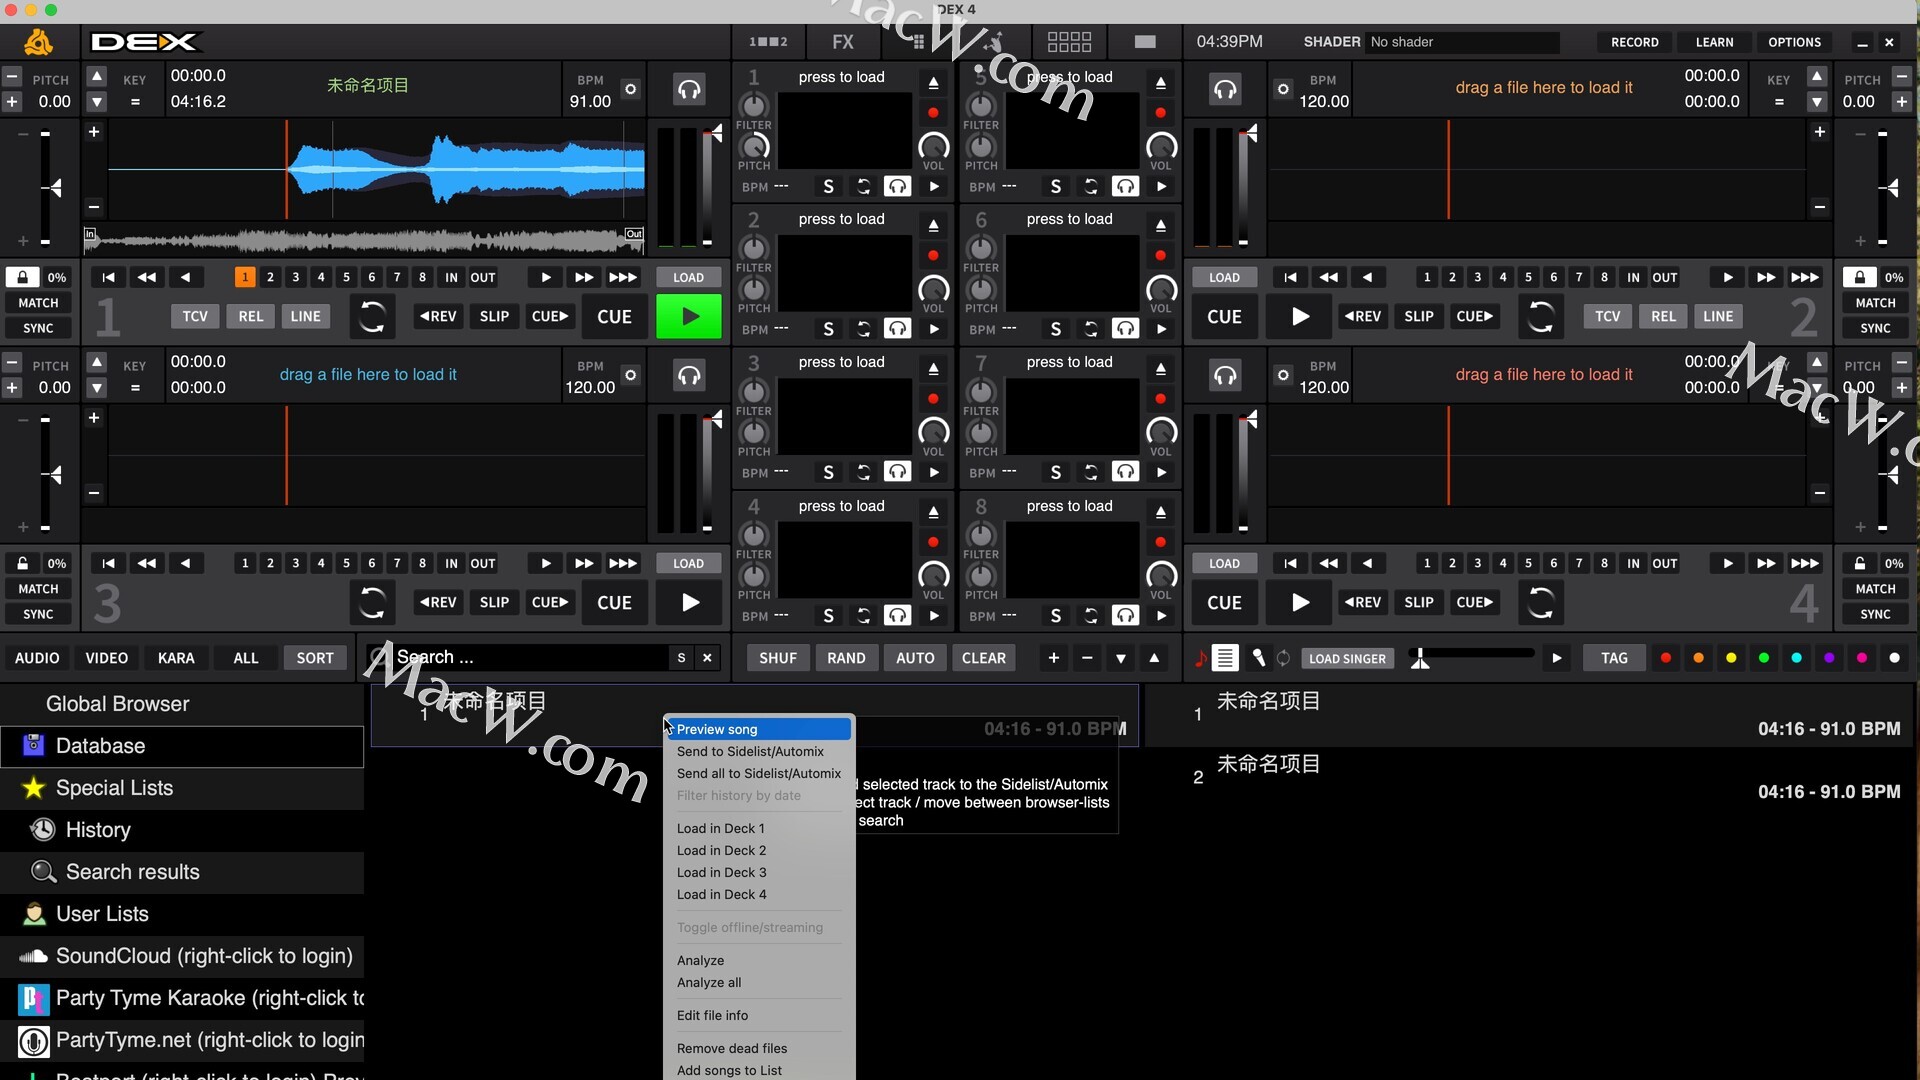Click the pitch lock icon on Deck 1
This screenshot has width=1920, height=1080.
(x=22, y=277)
